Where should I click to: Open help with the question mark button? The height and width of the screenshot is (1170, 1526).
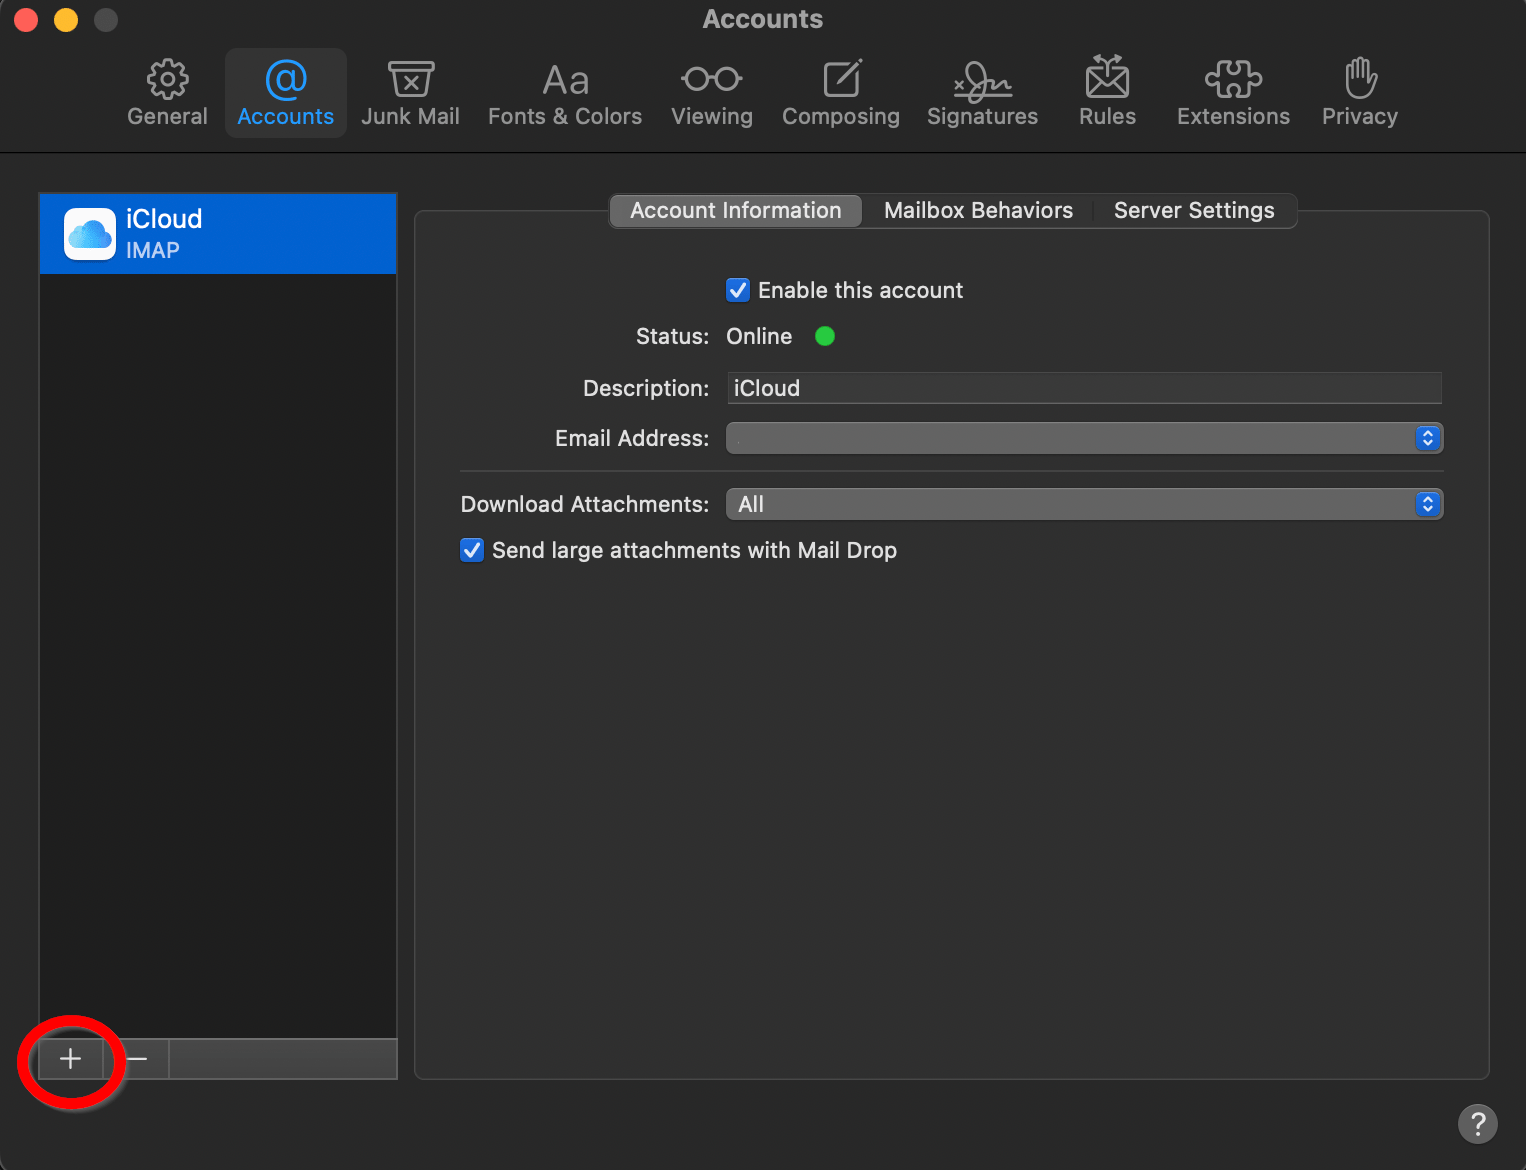(x=1477, y=1123)
